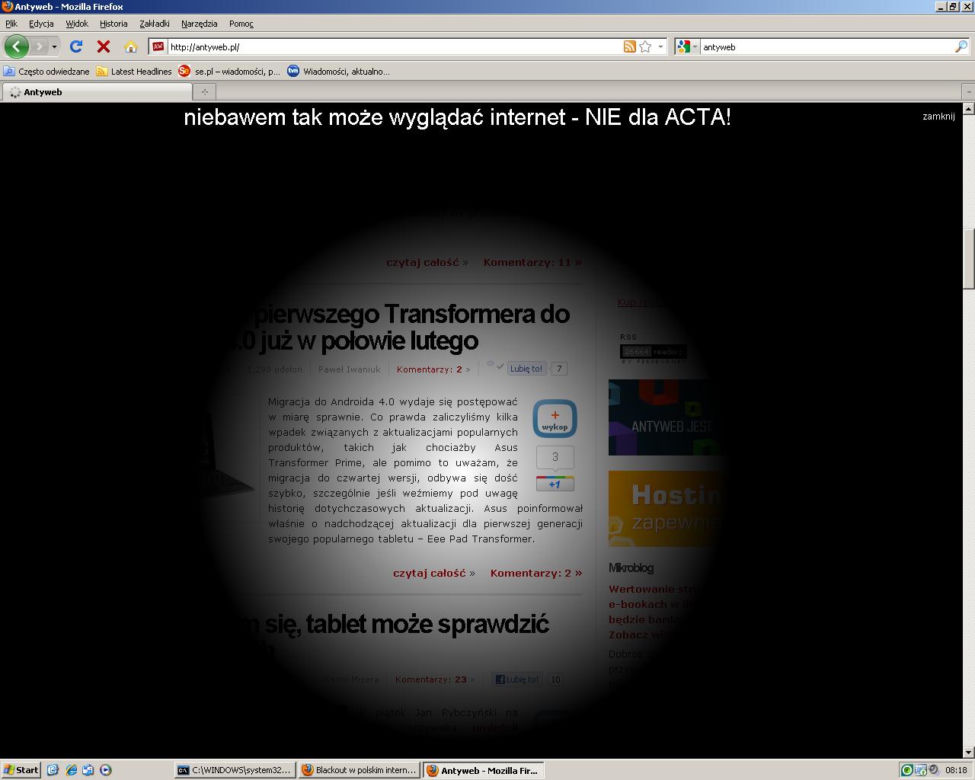Click the Show Desktop Quick Launch icon
The image size is (975, 780).
click(53, 770)
